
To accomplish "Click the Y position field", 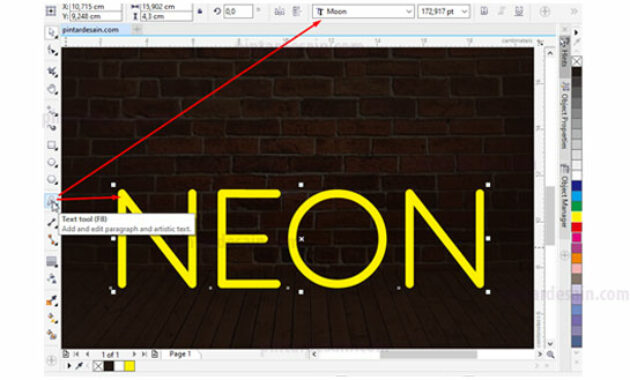I will click(96, 16).
